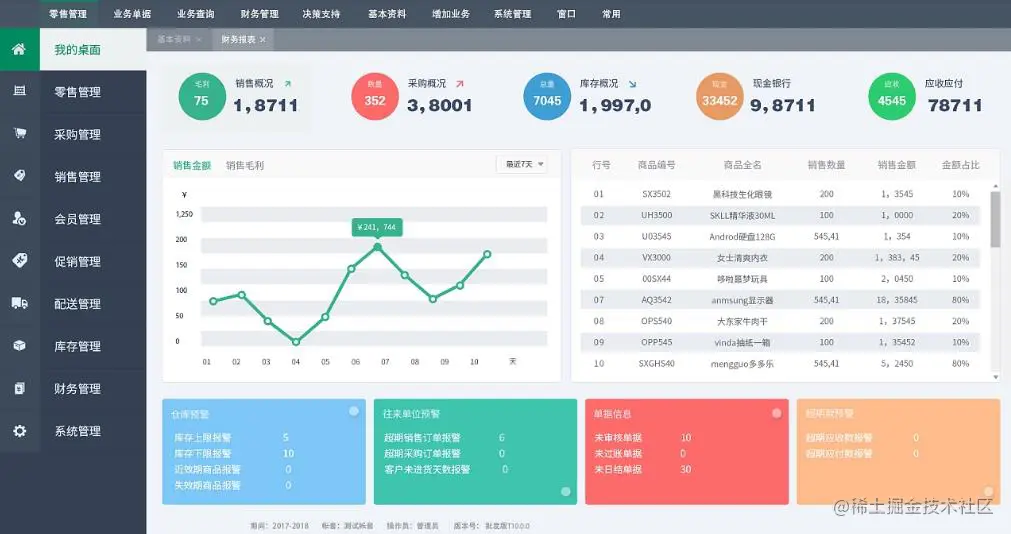Go to 配送管理 in the sidebar
Image resolution: width=1011 pixels, height=534 pixels.
tap(77, 304)
